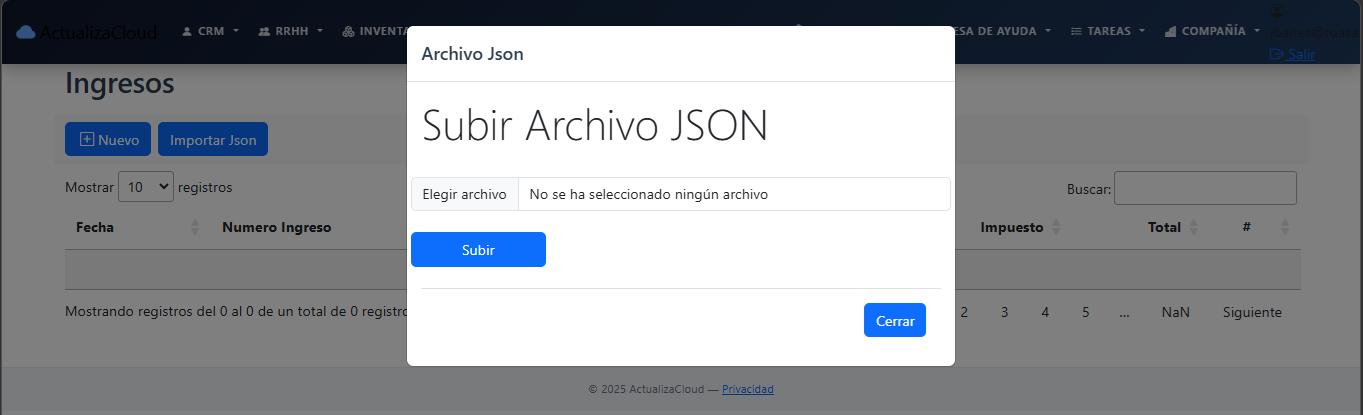Click the plus icon on Nuevo button
This screenshot has height=415, width=1363.
click(x=86, y=140)
